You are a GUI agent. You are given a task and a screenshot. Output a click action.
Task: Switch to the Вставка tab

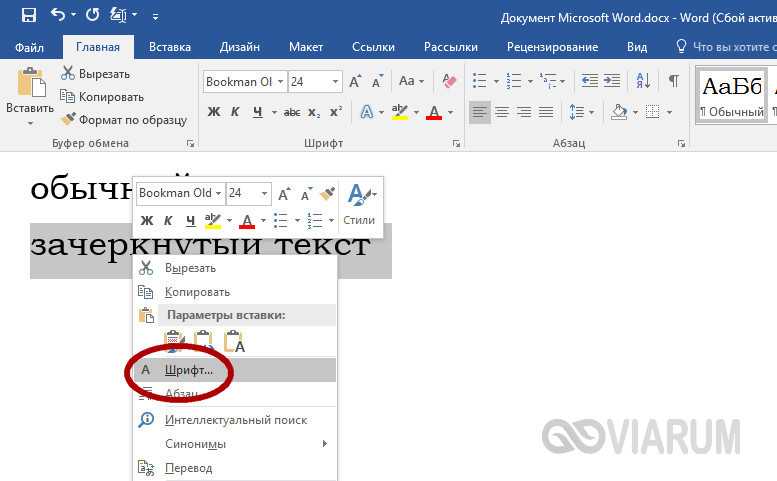coord(170,47)
